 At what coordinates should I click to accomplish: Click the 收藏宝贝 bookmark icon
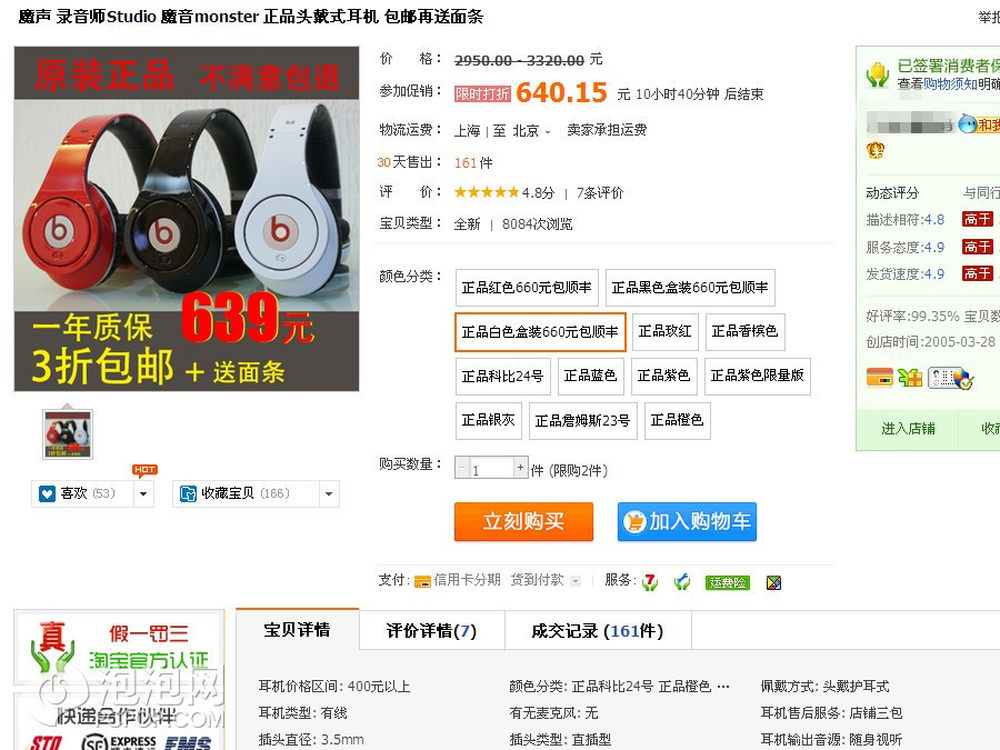pyautogui.click(x=188, y=494)
